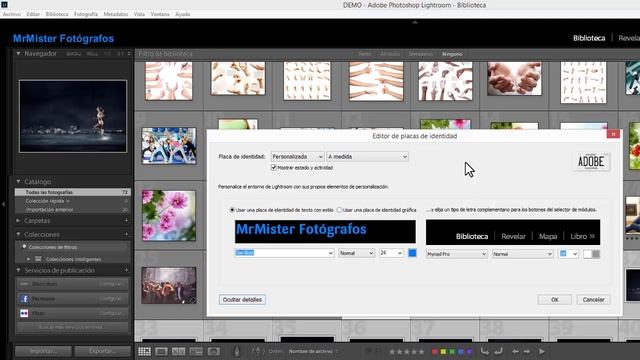Add a new folder with Carpetas plus

click(127, 220)
